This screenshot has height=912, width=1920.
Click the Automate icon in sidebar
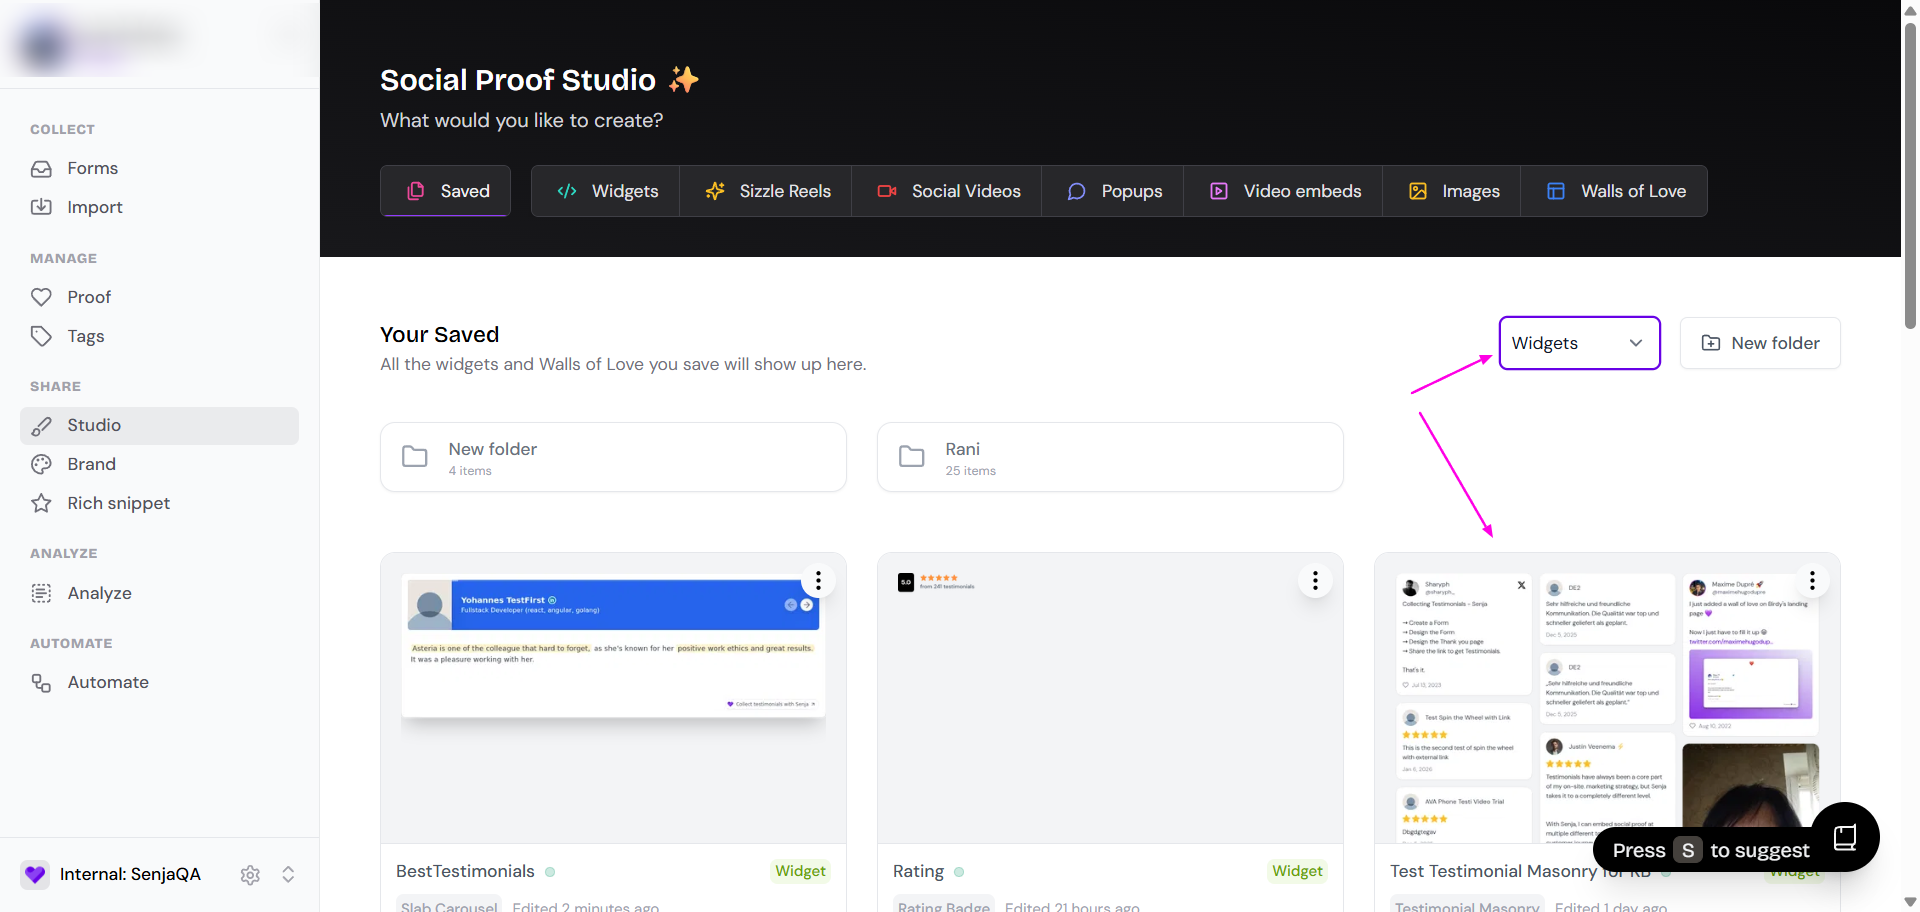(x=41, y=683)
